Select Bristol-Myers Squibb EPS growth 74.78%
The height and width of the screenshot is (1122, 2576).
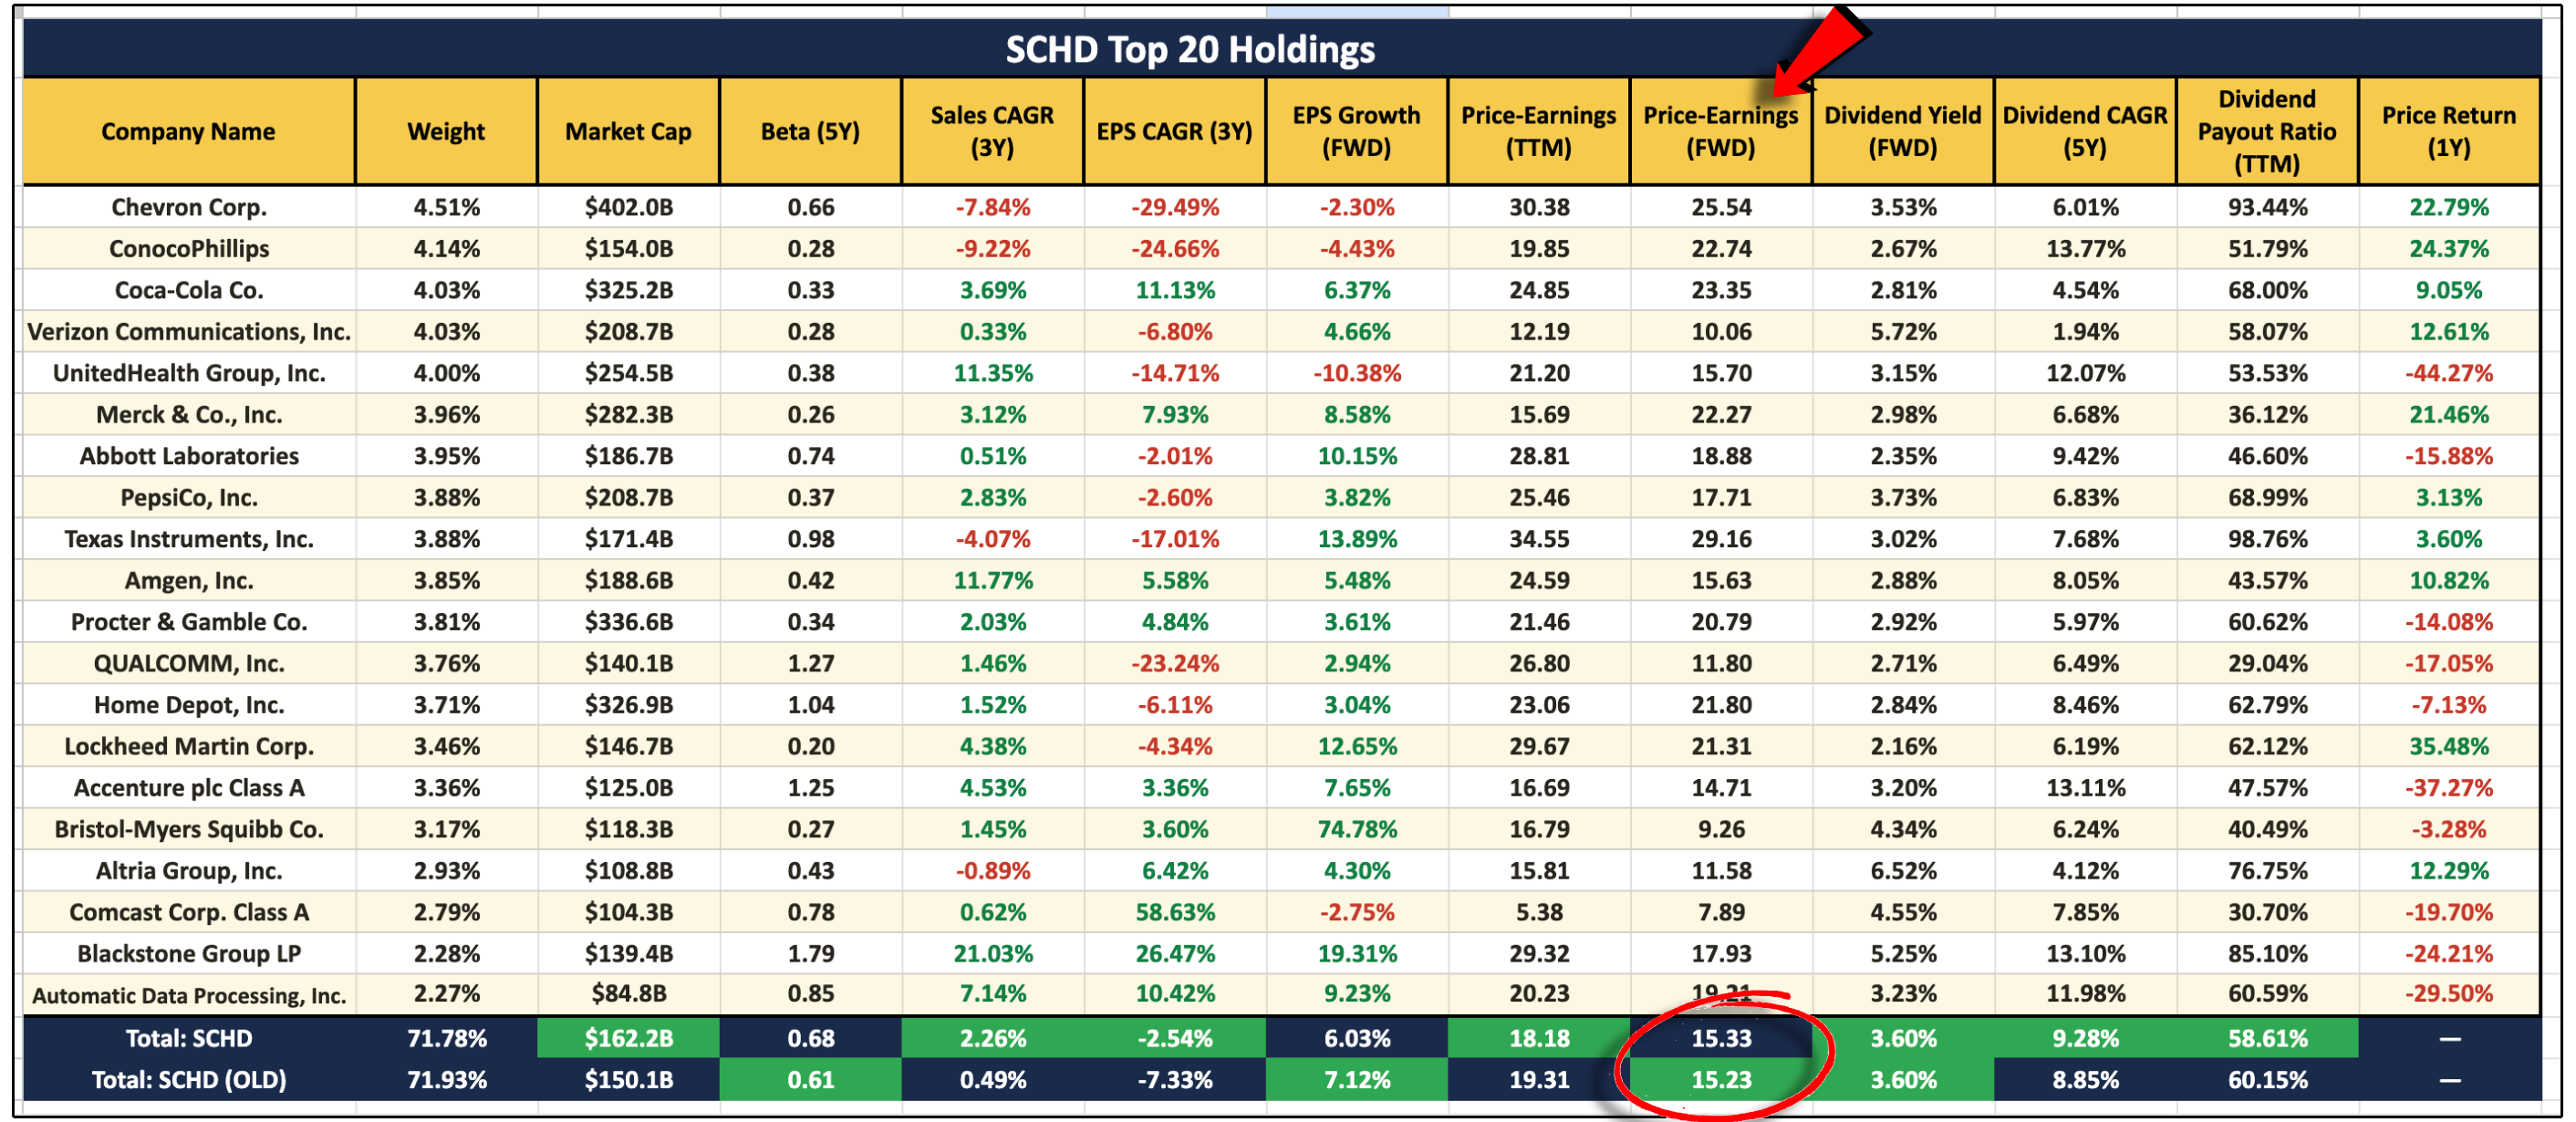pyautogui.click(x=1356, y=829)
